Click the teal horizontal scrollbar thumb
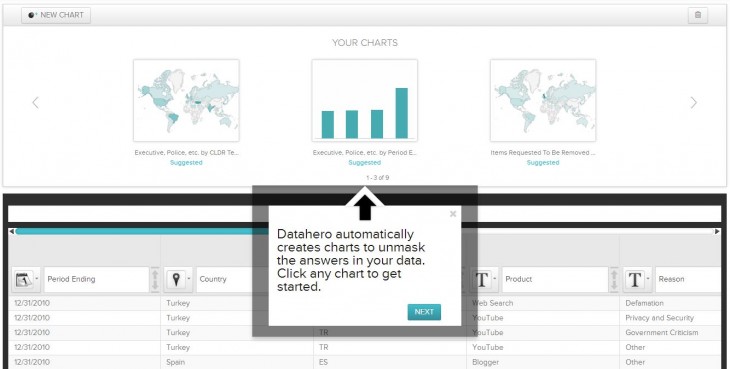 pyautogui.click(x=142, y=231)
